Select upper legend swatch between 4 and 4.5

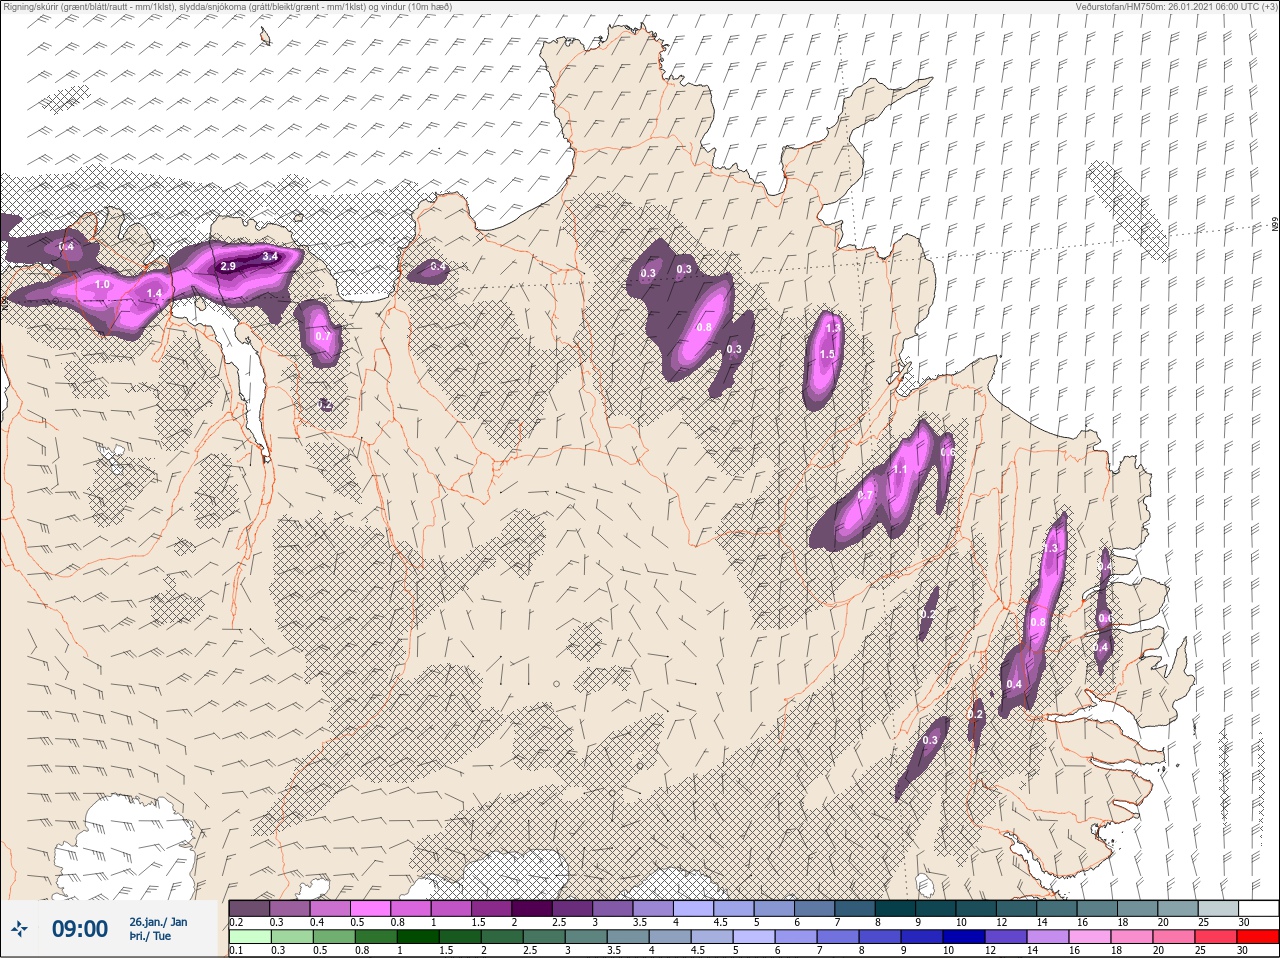pos(694,908)
